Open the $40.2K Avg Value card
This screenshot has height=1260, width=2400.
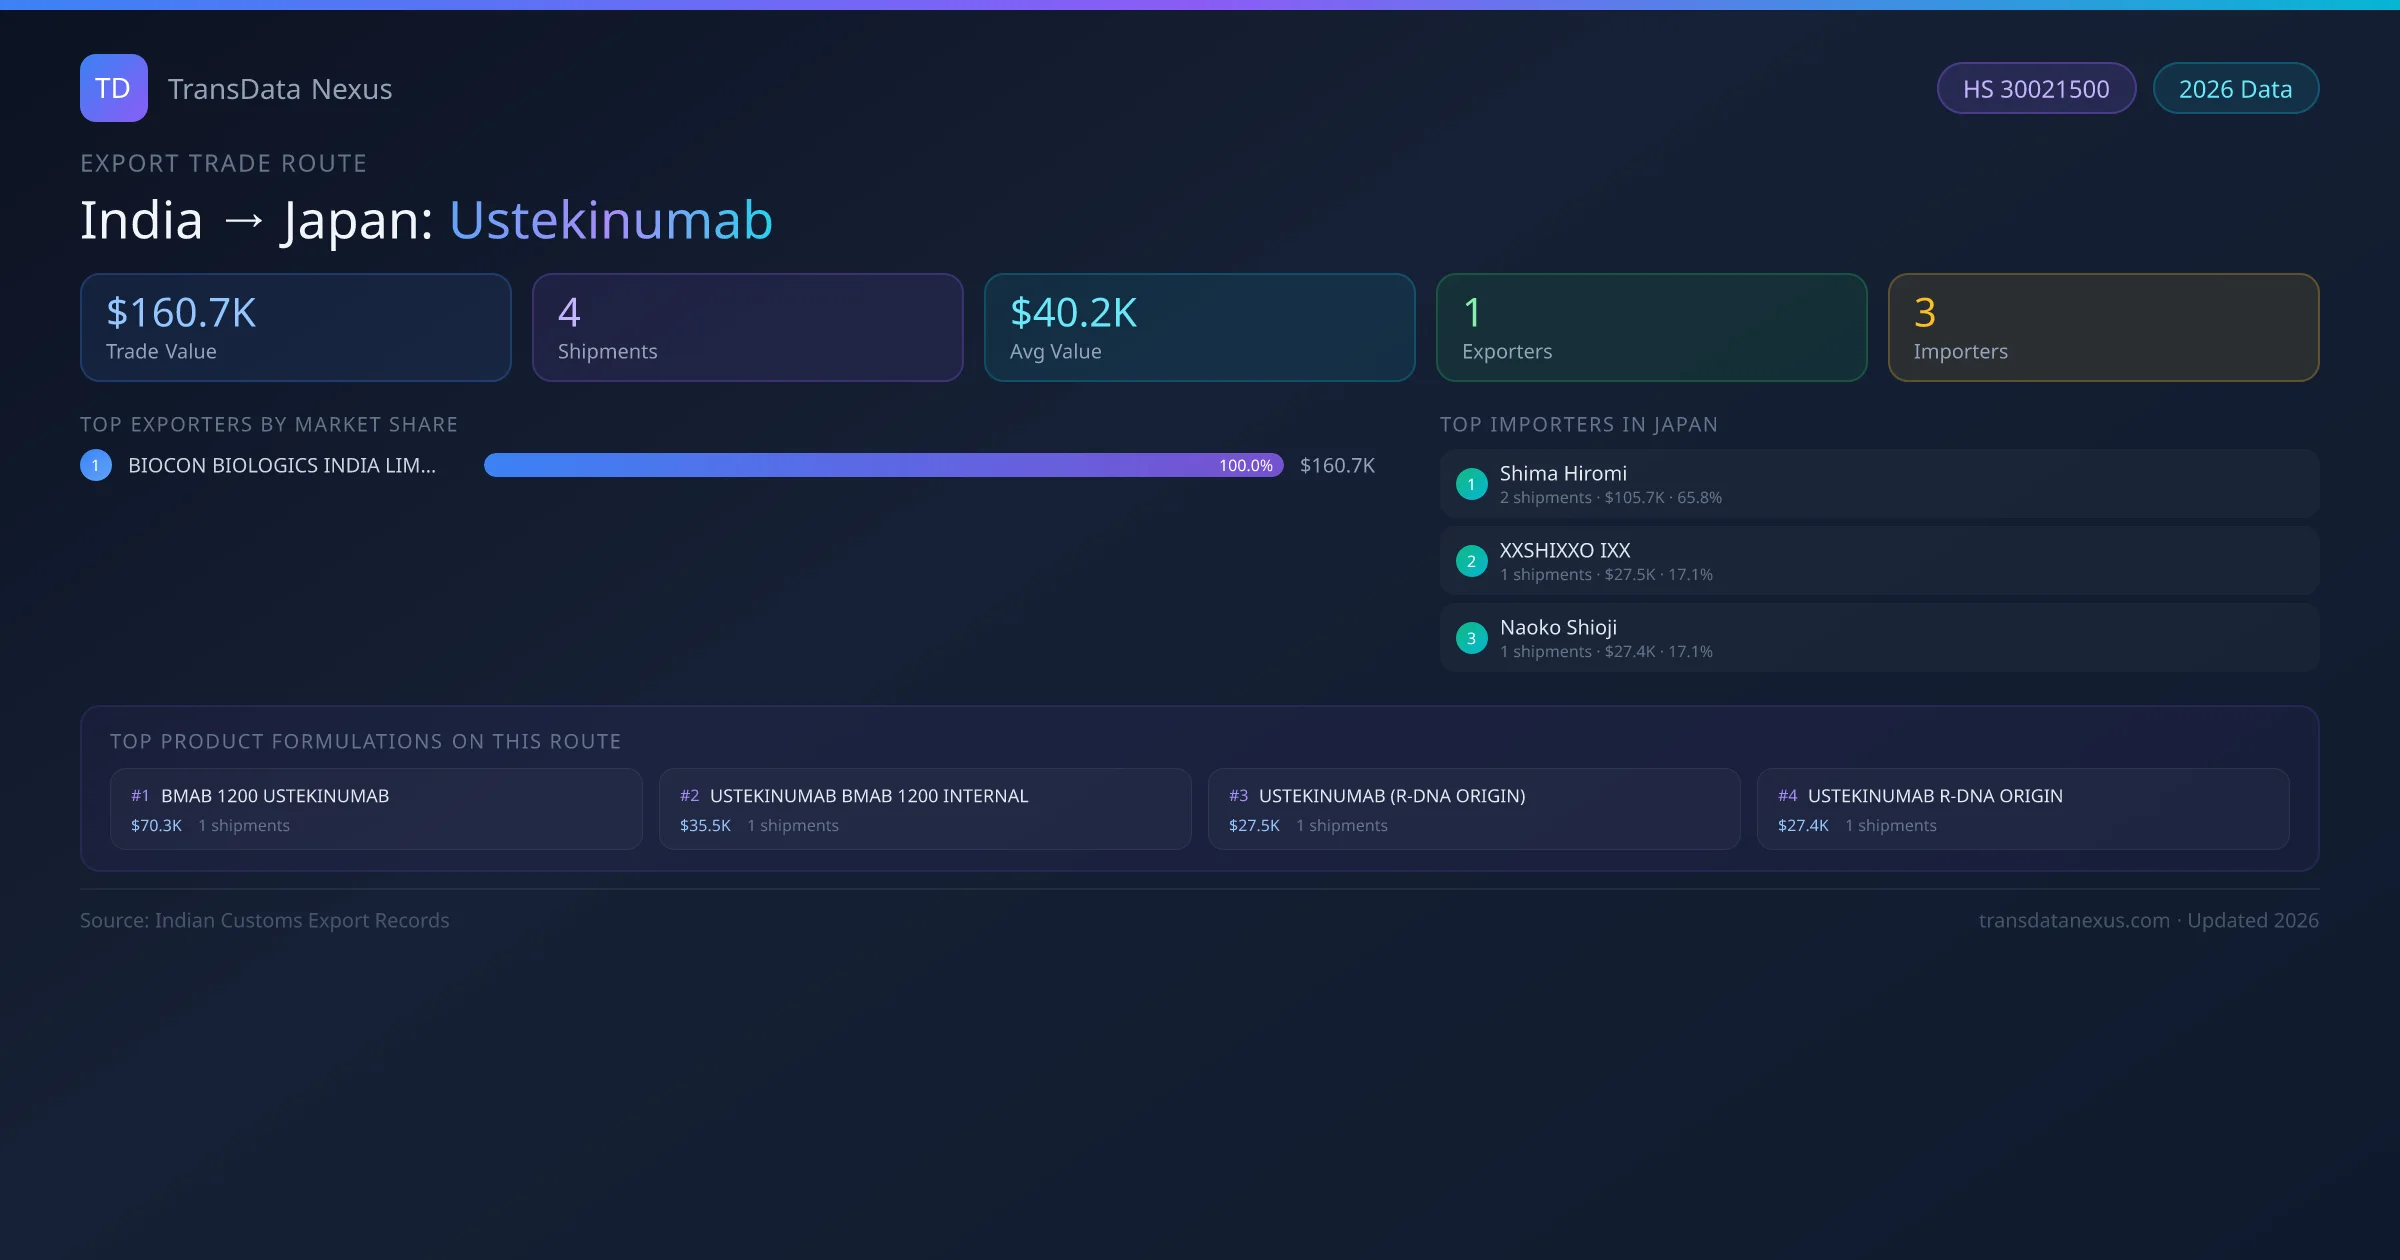pos(1199,328)
